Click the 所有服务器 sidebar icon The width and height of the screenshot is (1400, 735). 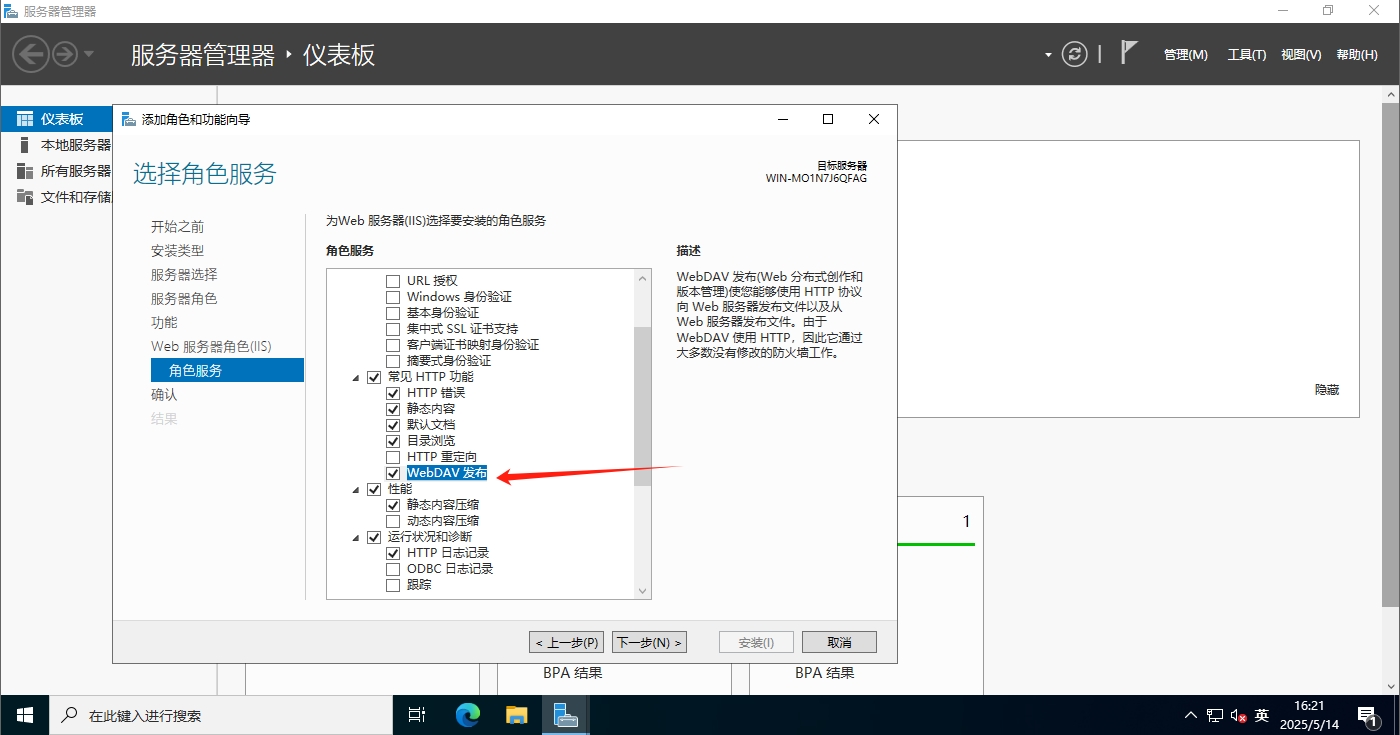click(24, 171)
